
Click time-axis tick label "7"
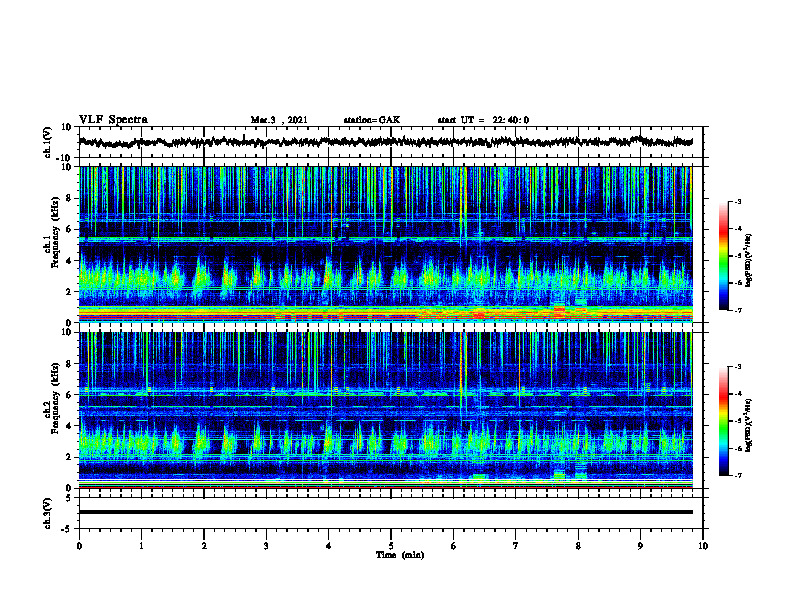coord(516,546)
